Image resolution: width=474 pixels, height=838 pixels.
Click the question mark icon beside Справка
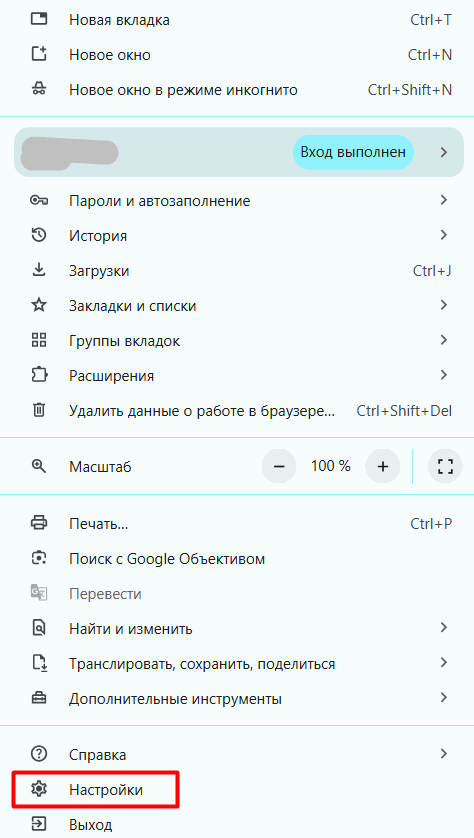(39, 754)
